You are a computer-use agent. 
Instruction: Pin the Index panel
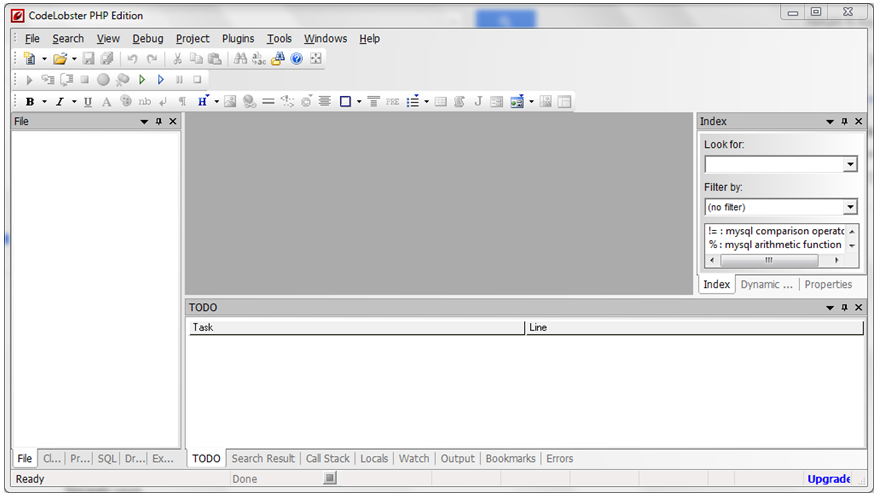point(844,121)
